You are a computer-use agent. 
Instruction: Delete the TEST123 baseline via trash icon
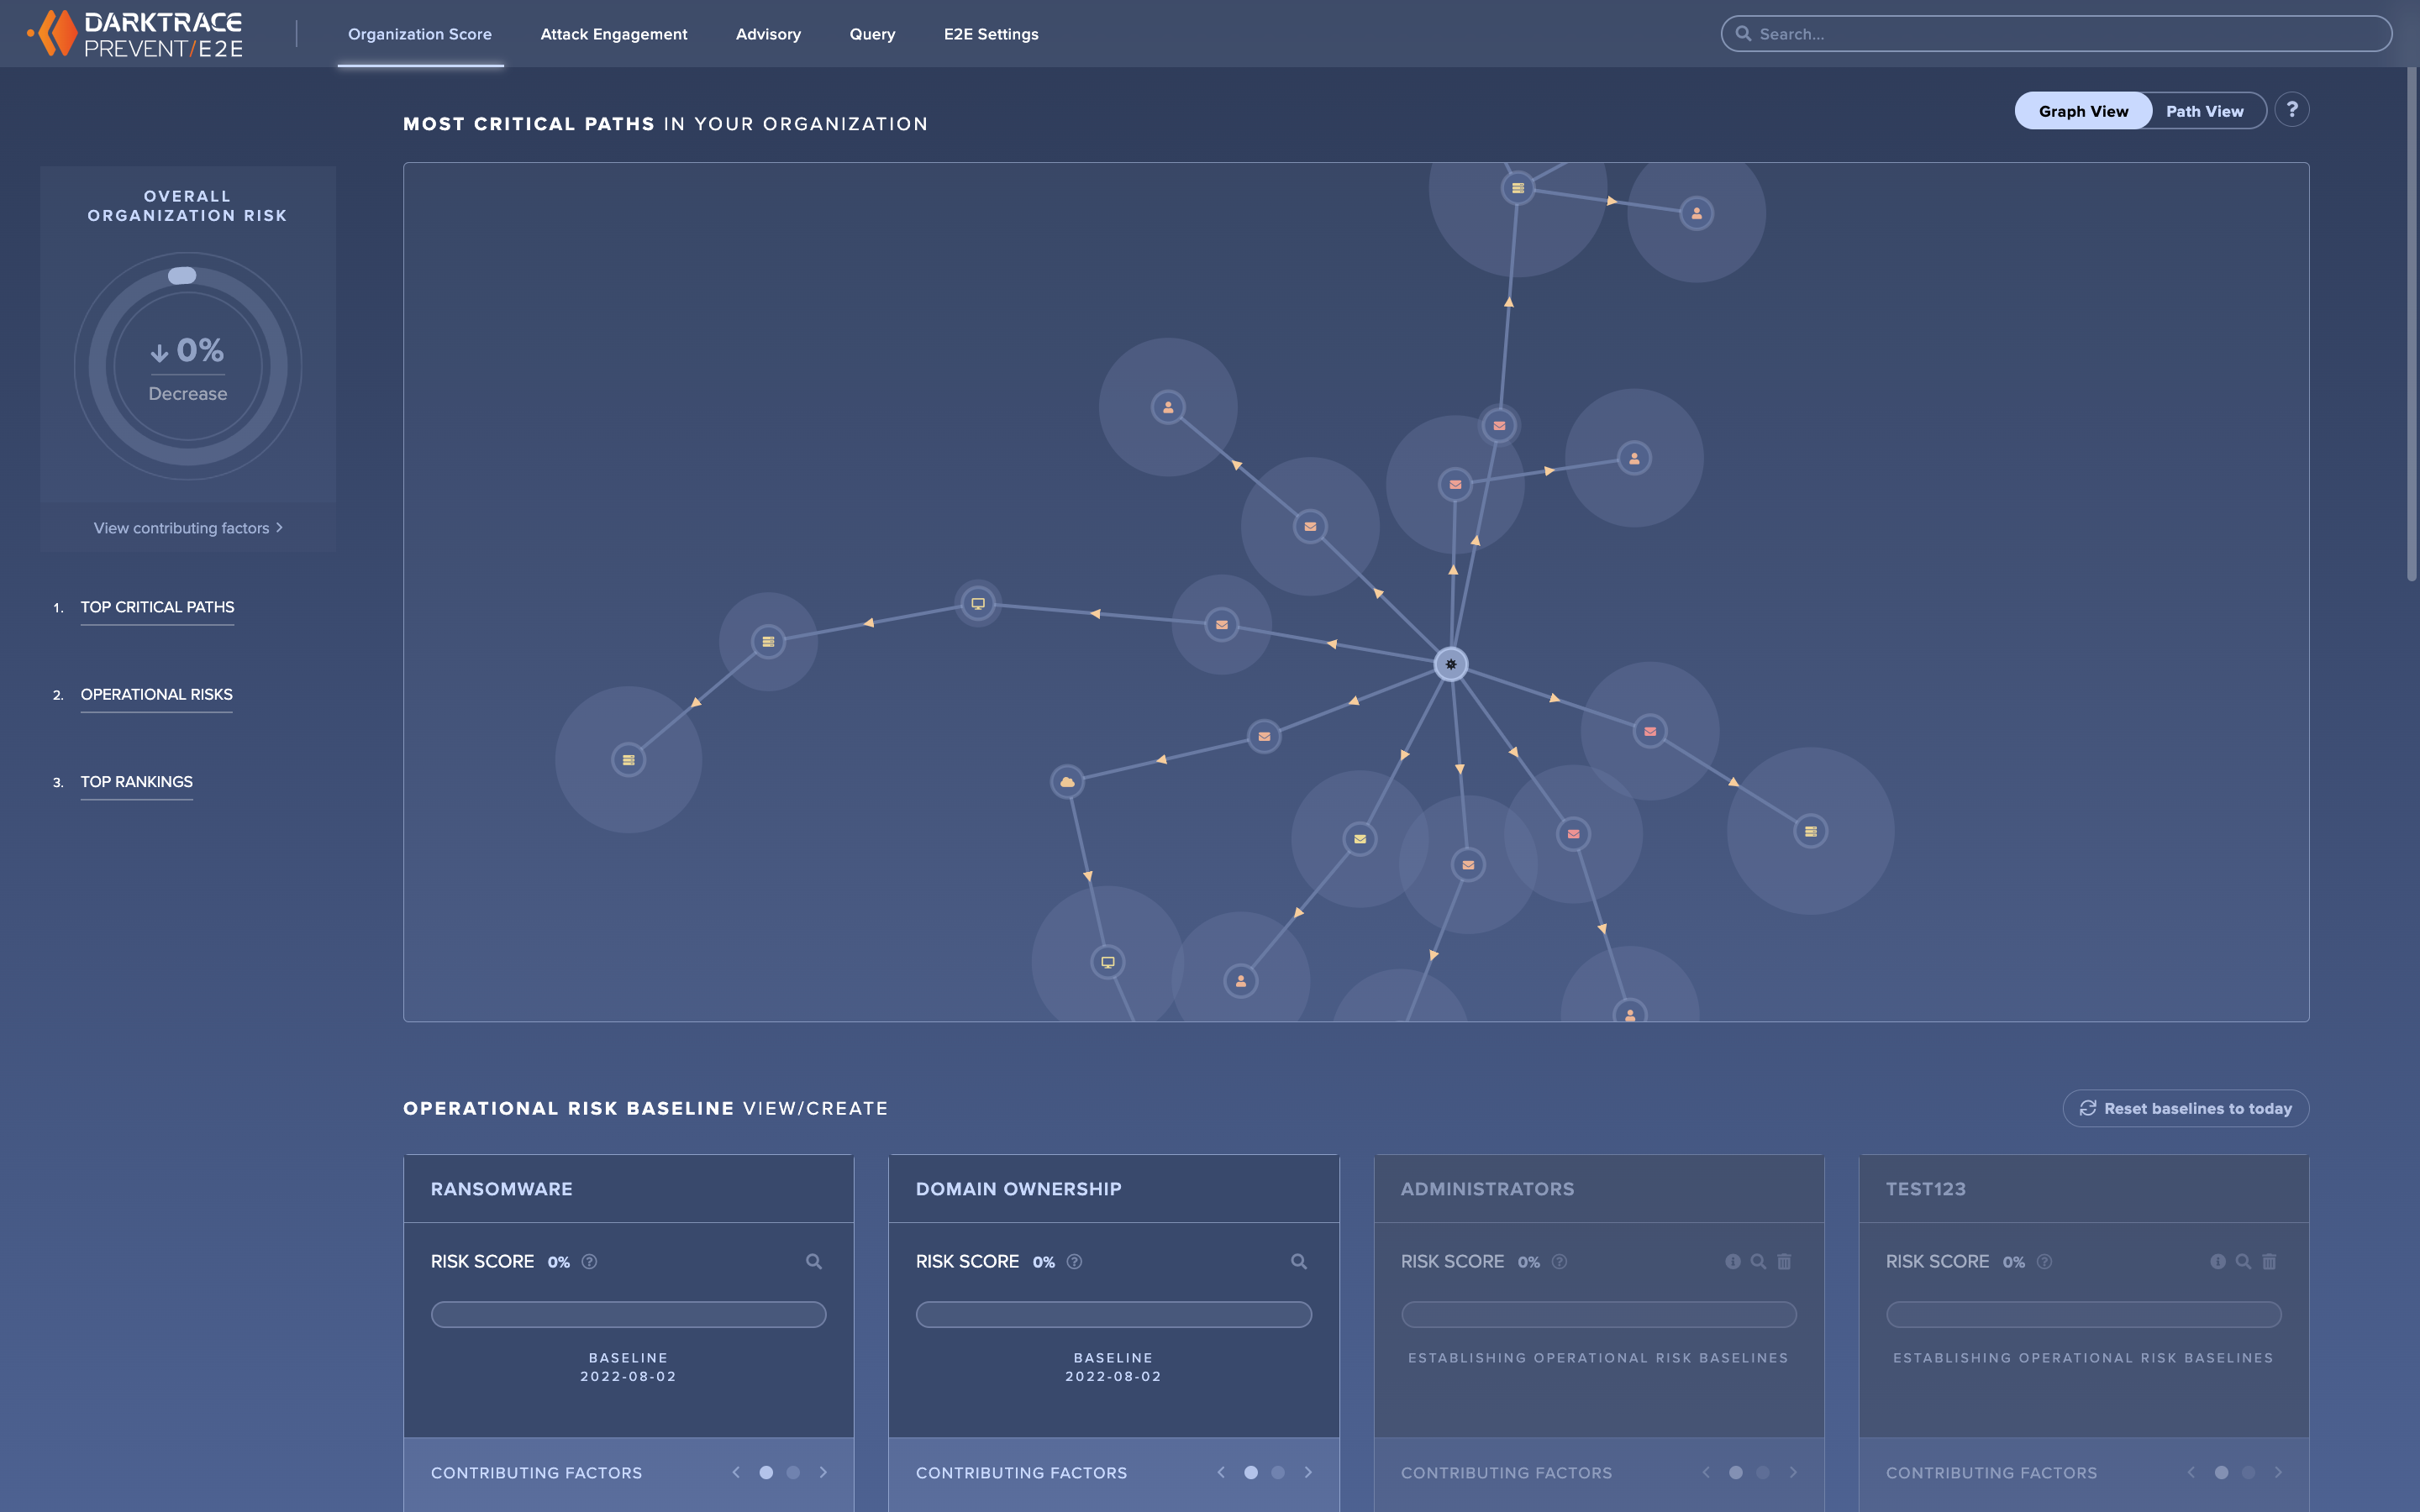(x=2268, y=1261)
